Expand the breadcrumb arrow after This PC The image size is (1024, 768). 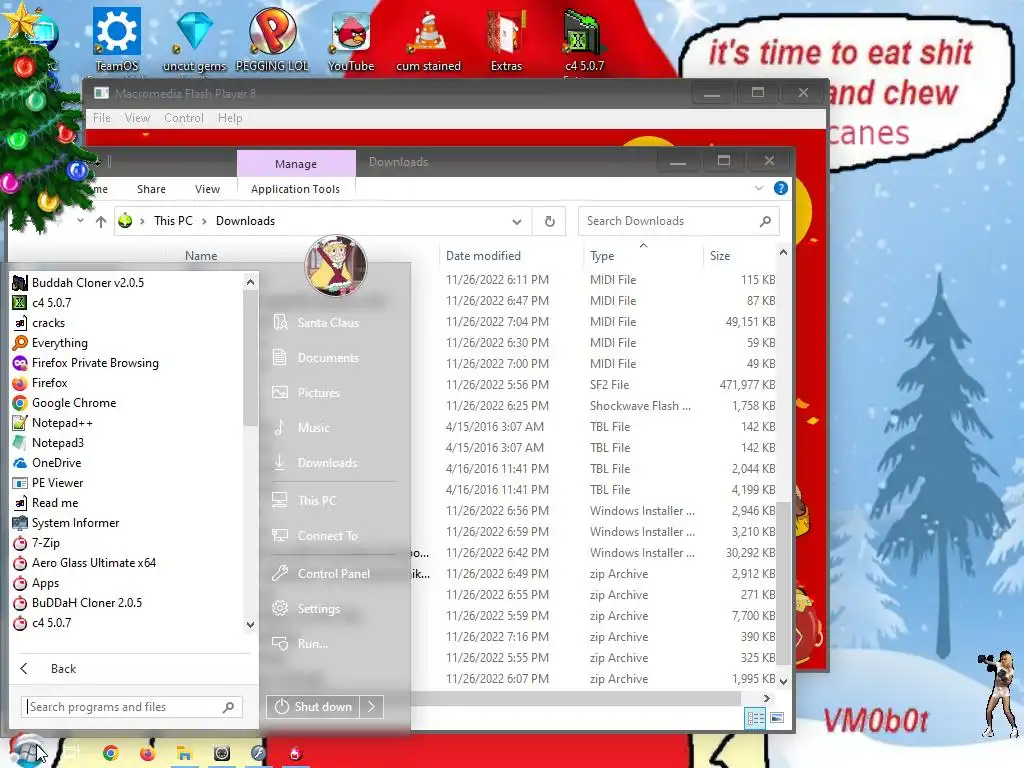point(204,221)
